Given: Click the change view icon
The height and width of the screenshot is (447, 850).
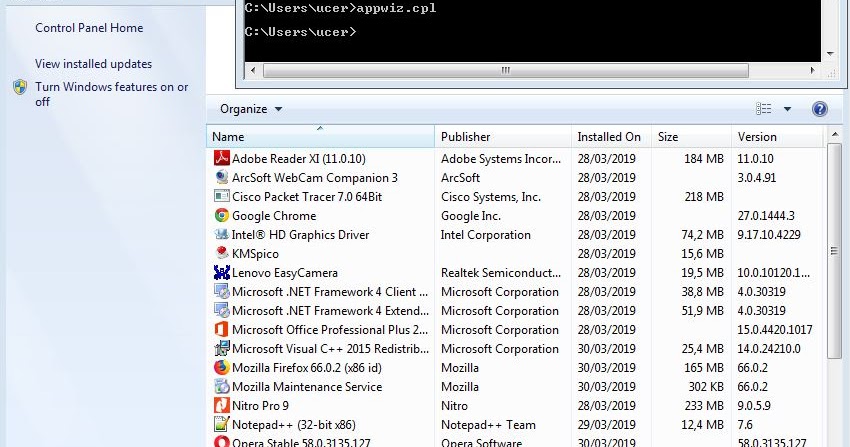Looking at the screenshot, I should click(x=763, y=109).
